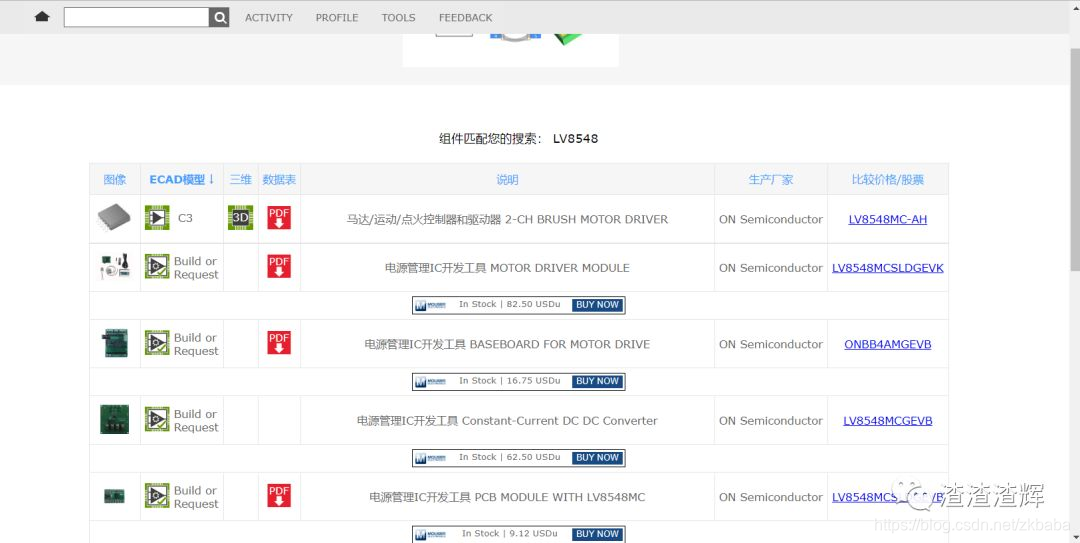Open the TOOLS menu
The height and width of the screenshot is (543, 1080).
click(398, 17)
